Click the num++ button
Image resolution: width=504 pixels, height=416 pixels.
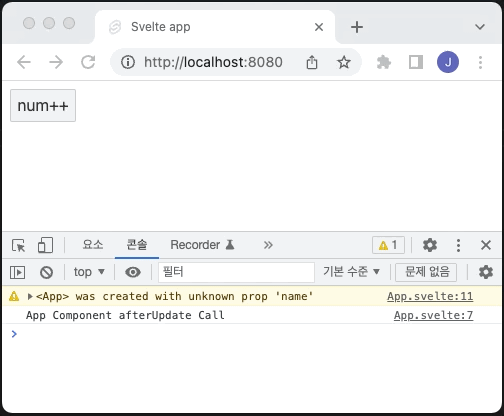click(43, 106)
